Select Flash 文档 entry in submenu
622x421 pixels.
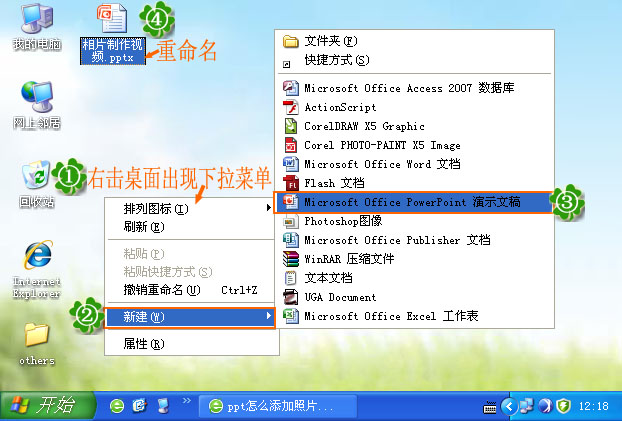click(x=414, y=183)
